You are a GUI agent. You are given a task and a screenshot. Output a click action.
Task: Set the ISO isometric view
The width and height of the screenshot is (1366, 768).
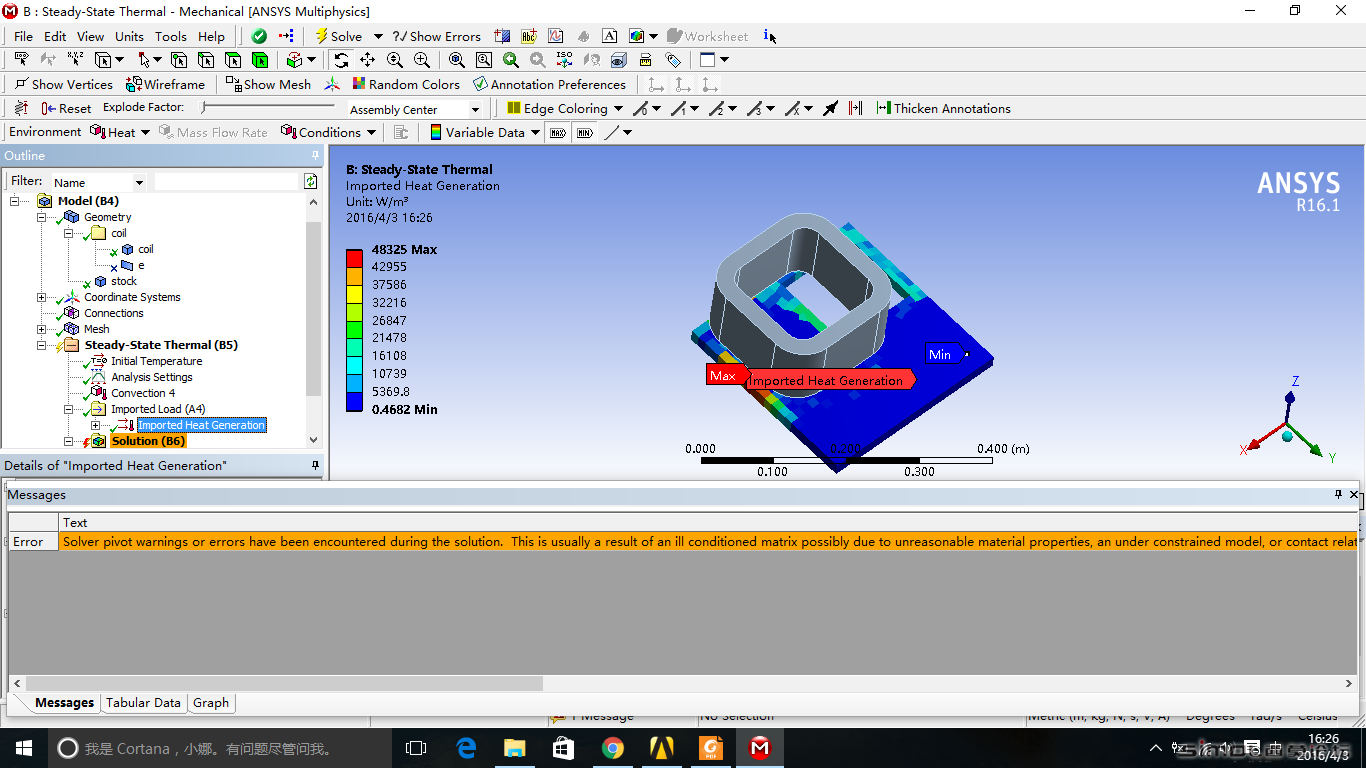point(565,60)
